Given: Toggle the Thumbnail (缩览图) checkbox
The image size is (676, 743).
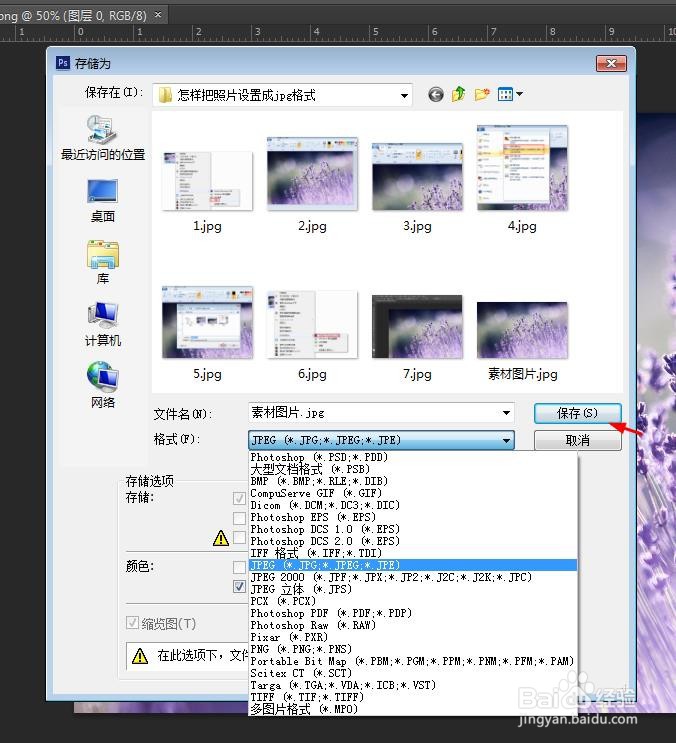Looking at the screenshot, I should (x=132, y=623).
